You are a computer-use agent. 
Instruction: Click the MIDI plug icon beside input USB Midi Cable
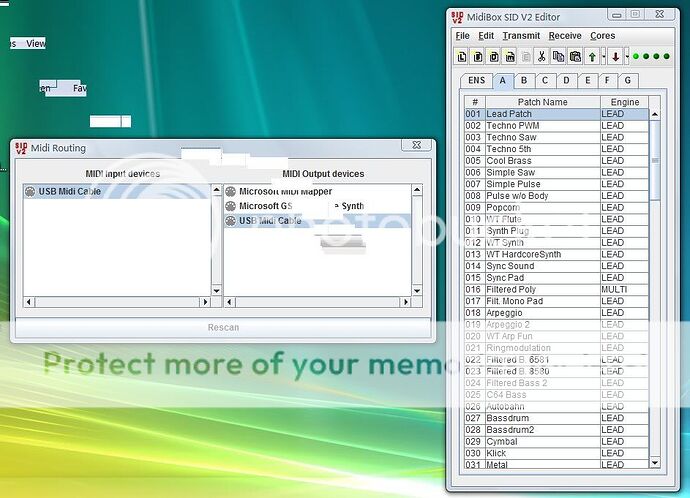30,191
